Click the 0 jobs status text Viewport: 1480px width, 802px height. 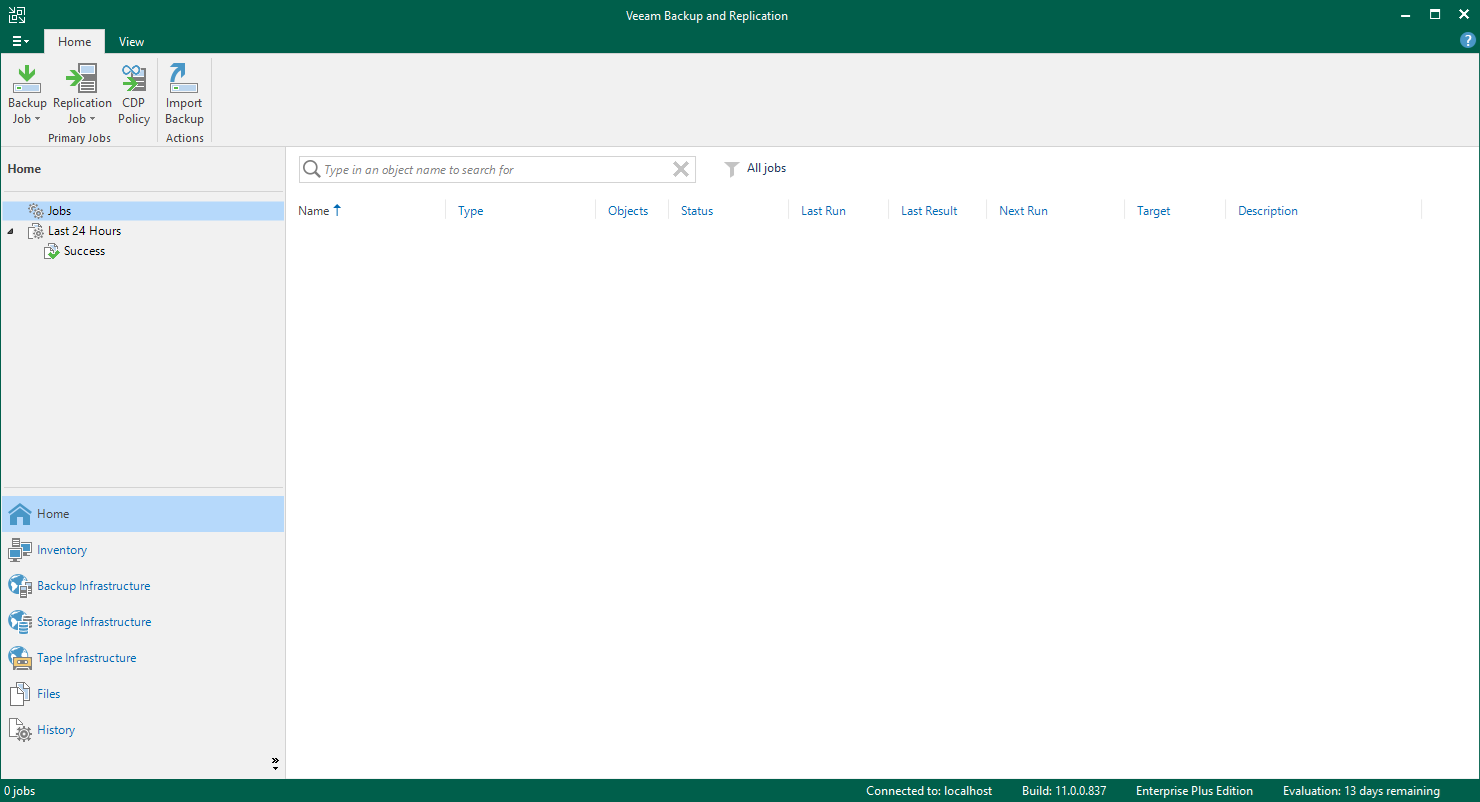click(19, 791)
